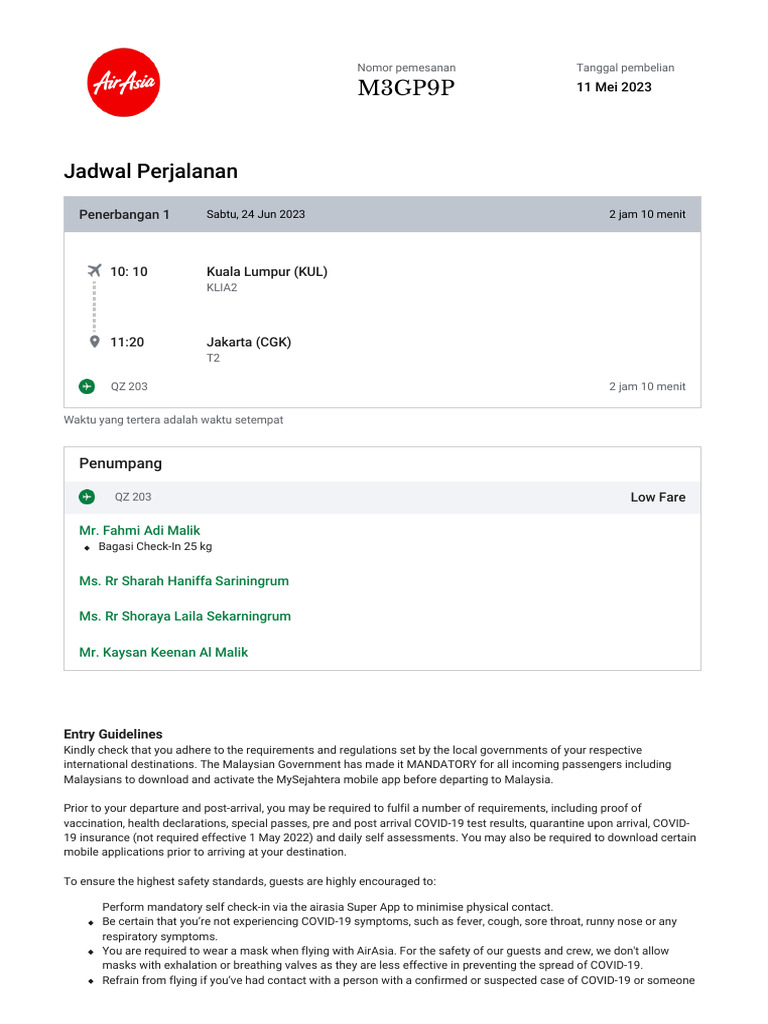Click the green plane icon under Penumpang
The image size is (768, 1024).
(x=87, y=497)
